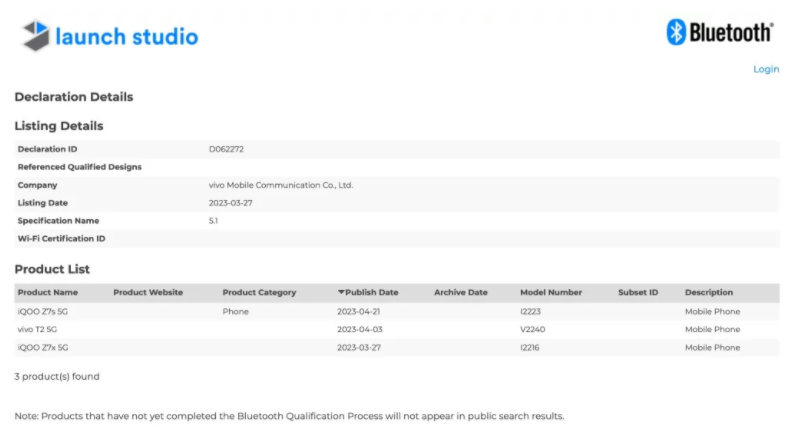This screenshot has width=792, height=434.
Task: Click the Product List heading
Action: click(x=52, y=269)
